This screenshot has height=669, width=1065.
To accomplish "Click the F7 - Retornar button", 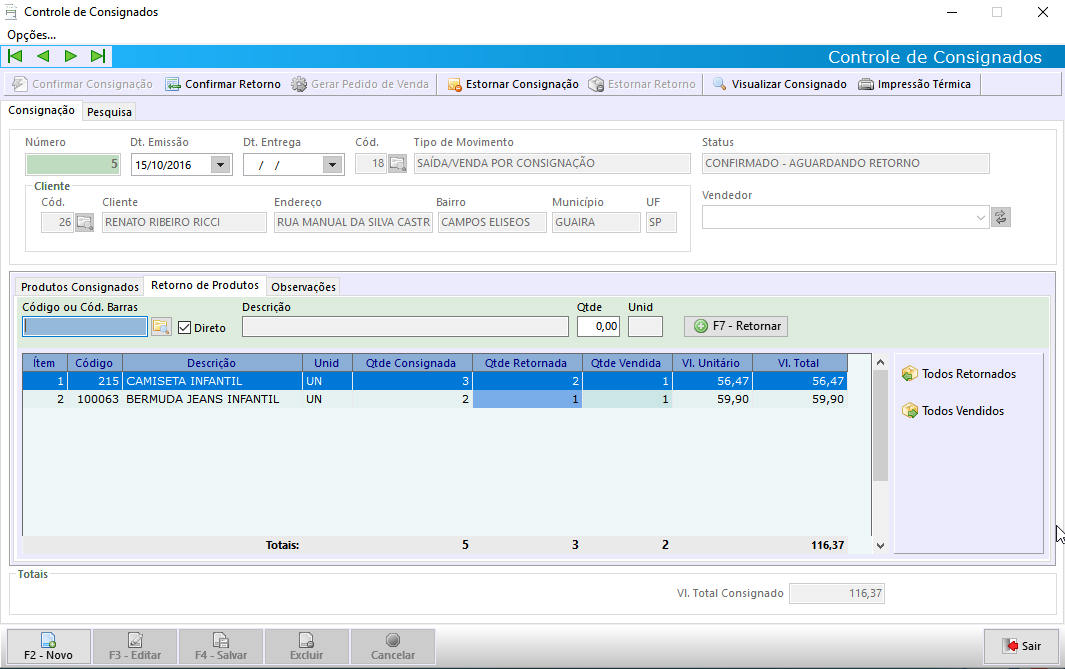I will pos(736,326).
